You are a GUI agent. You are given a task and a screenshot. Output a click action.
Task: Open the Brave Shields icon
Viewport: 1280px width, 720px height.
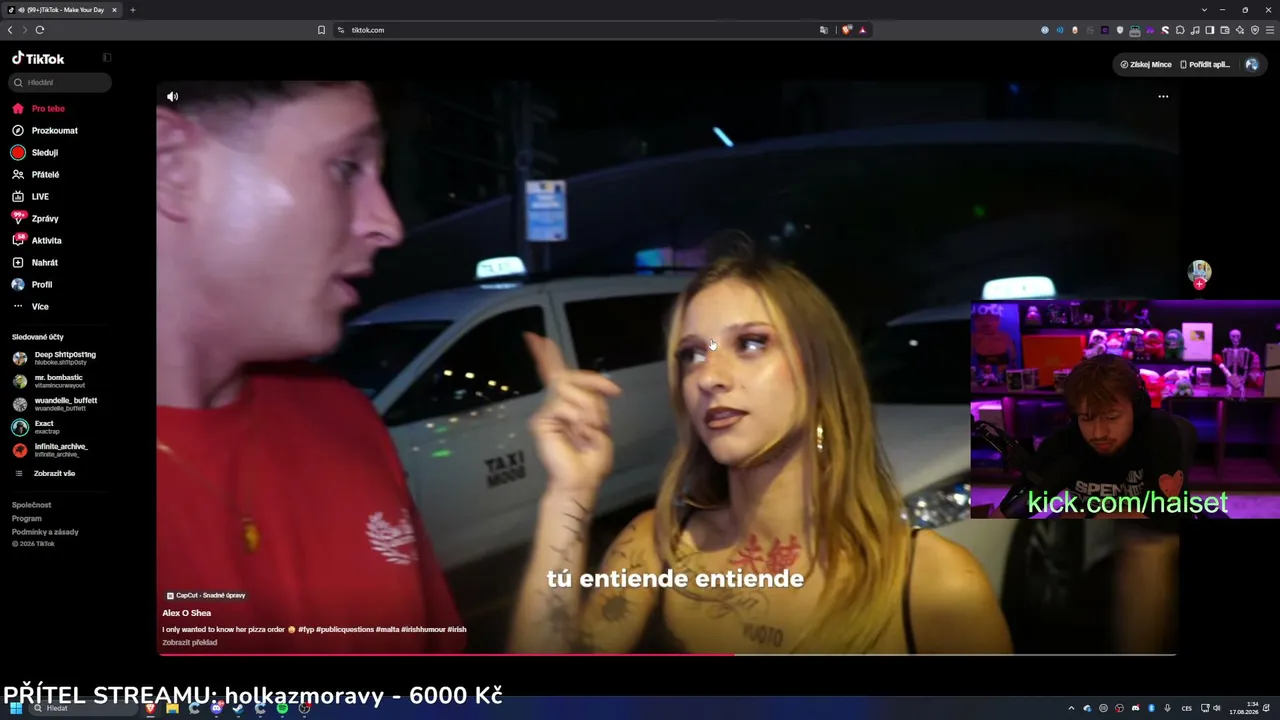click(x=847, y=30)
